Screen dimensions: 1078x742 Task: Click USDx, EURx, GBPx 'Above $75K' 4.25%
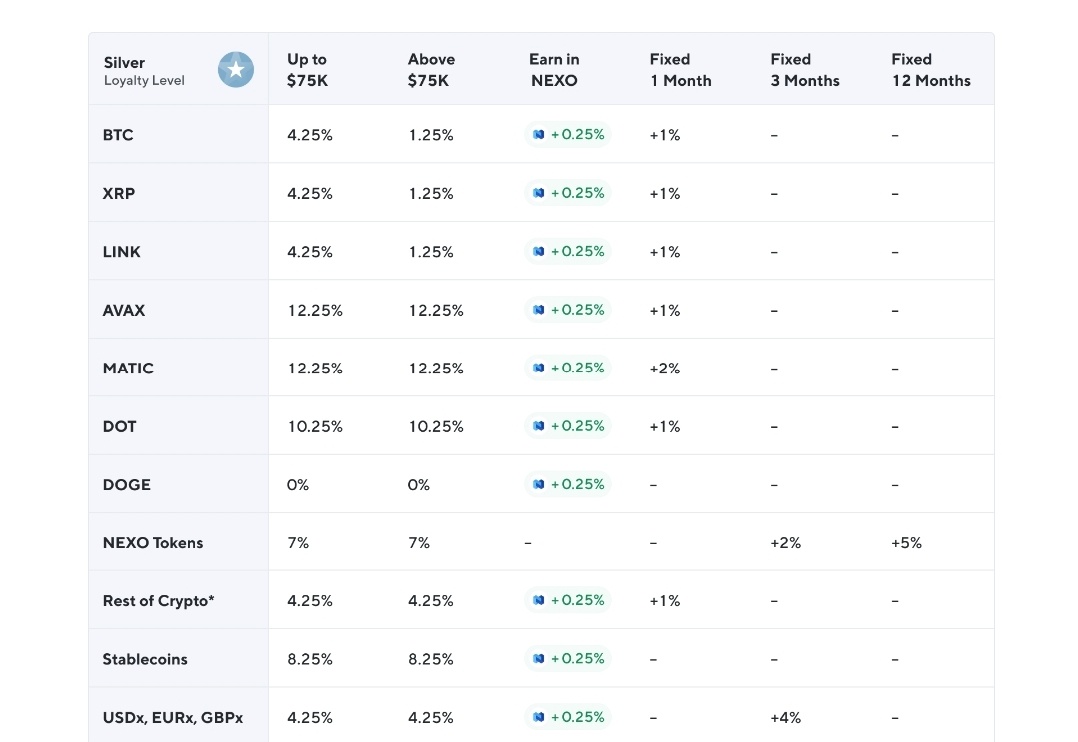pos(431,717)
